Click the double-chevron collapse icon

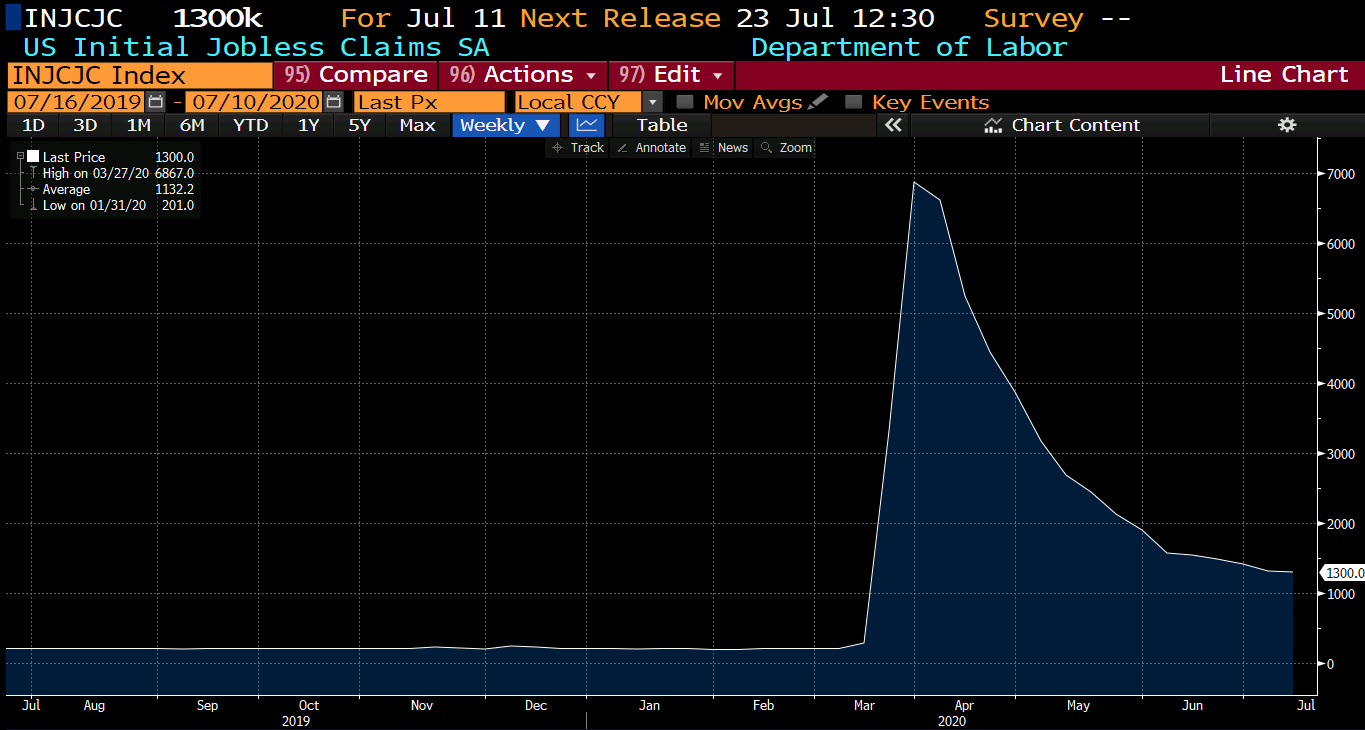tap(893, 125)
